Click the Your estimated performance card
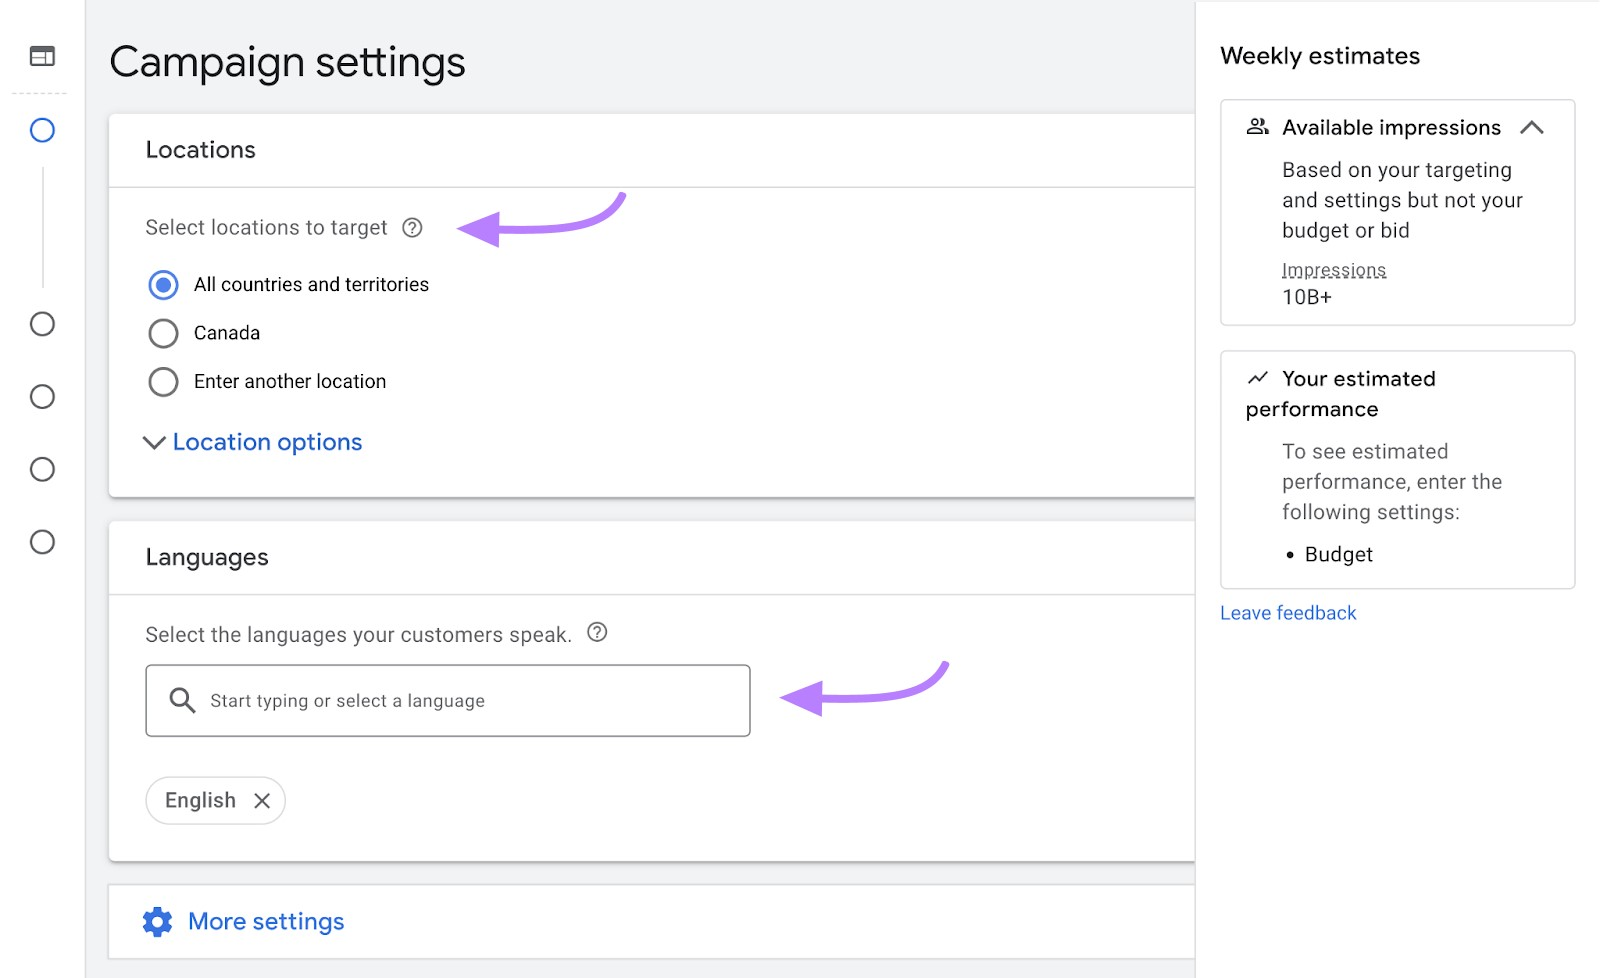 coord(1396,468)
